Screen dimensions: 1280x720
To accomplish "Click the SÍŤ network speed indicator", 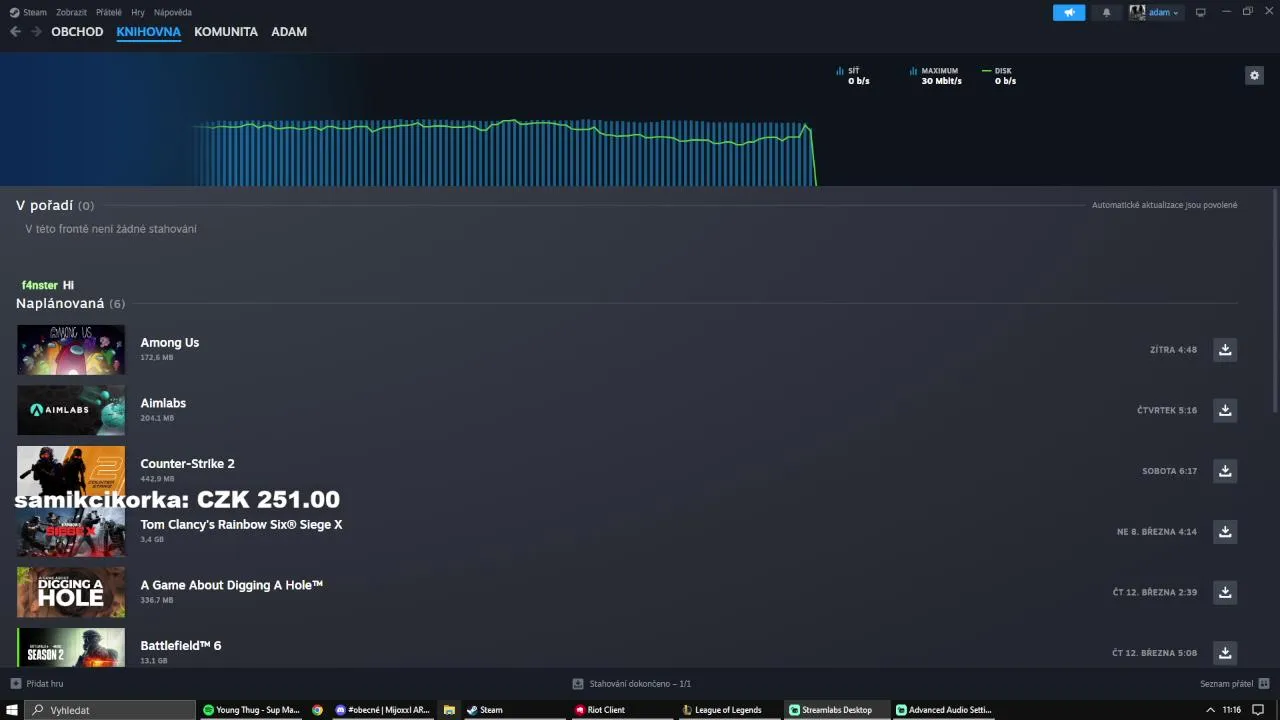I will (x=853, y=76).
